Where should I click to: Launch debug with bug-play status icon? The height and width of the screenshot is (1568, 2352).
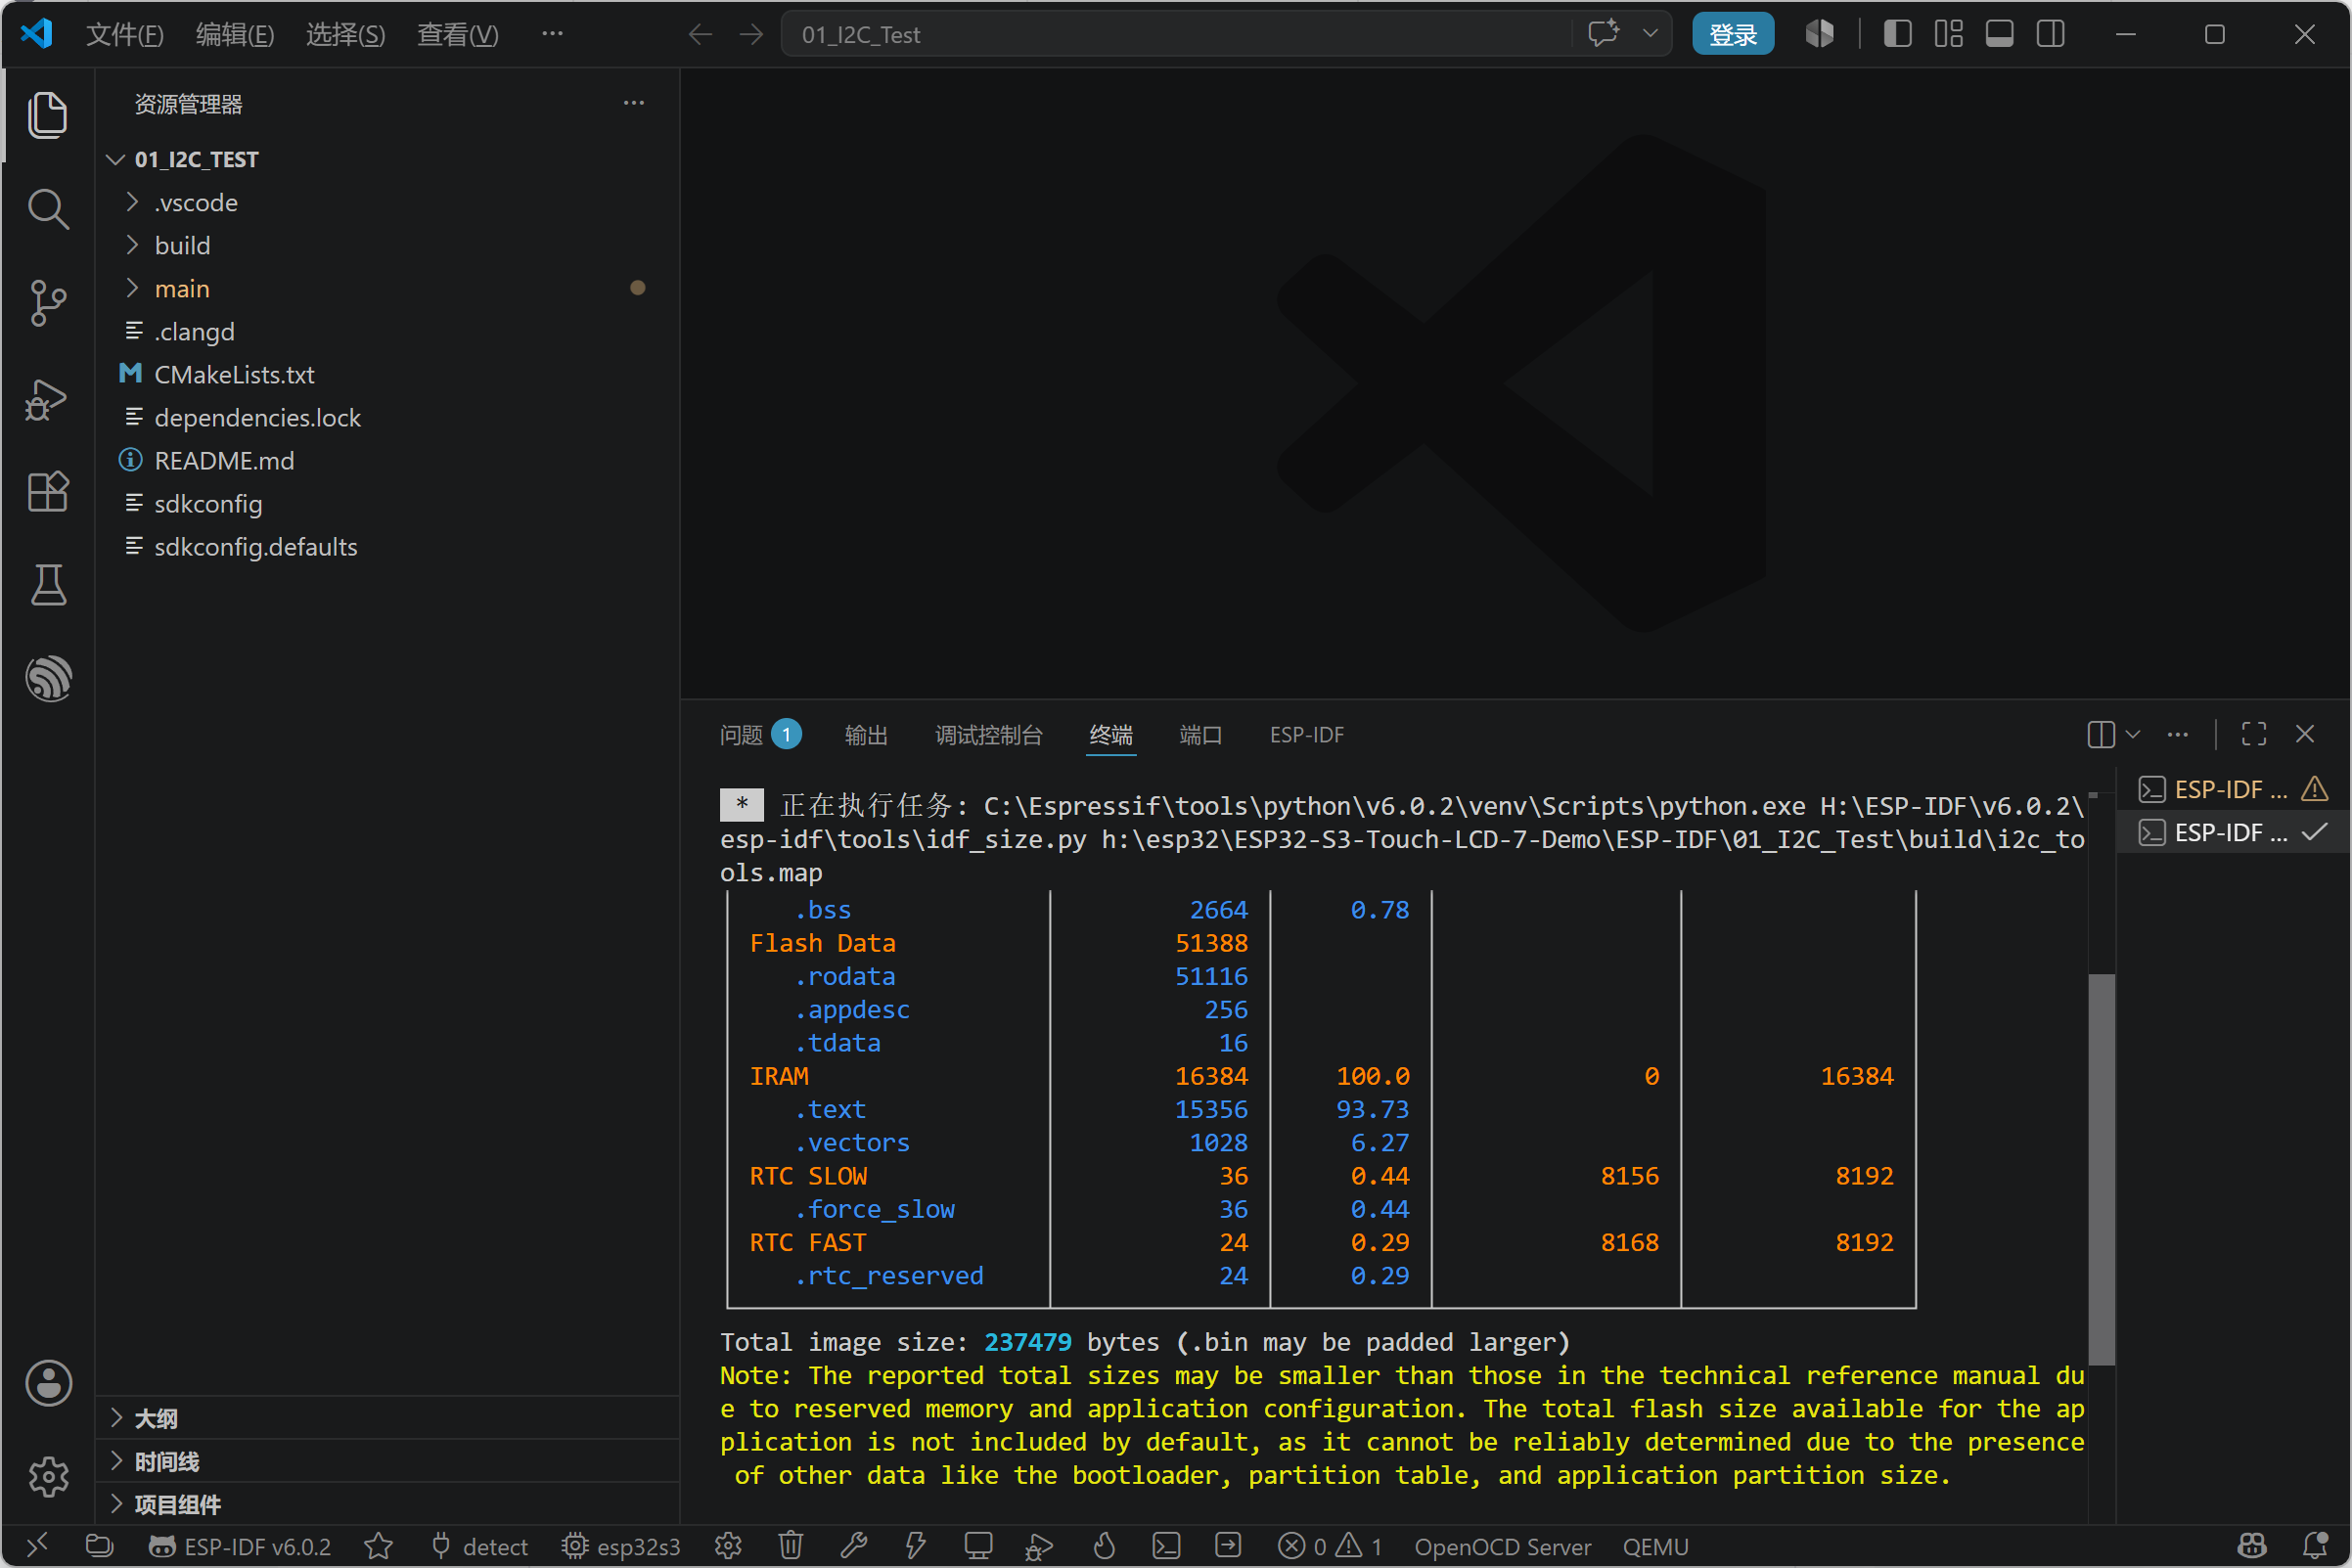[x=1040, y=1546]
